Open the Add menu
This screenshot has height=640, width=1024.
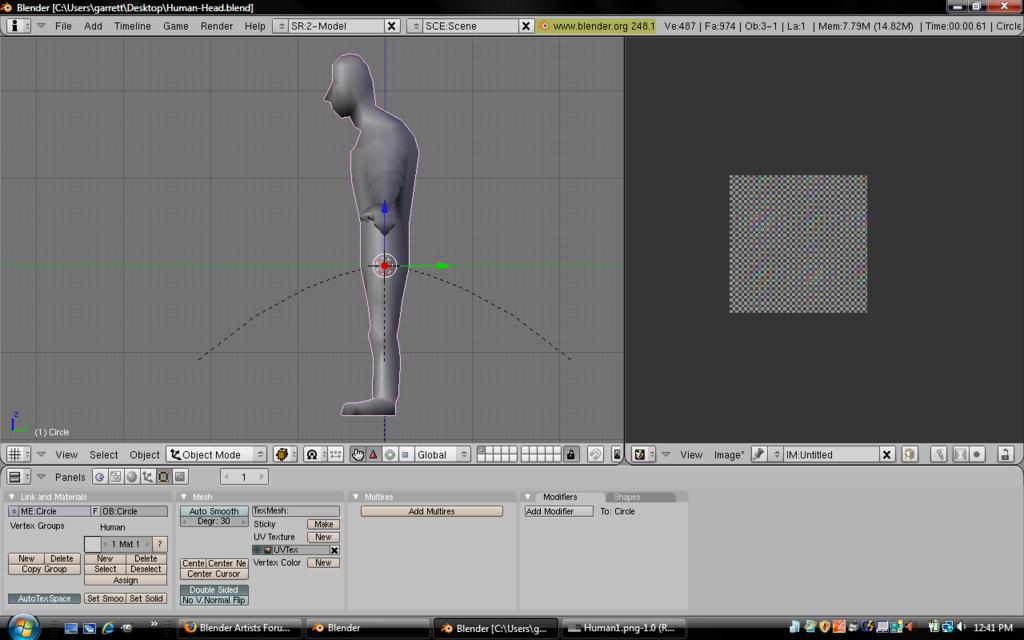pos(93,26)
